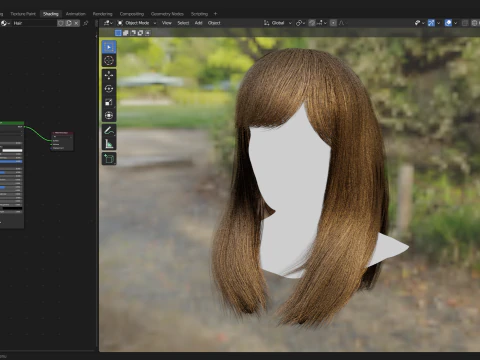Switch to wireframe viewport shading

(x=475, y=23)
